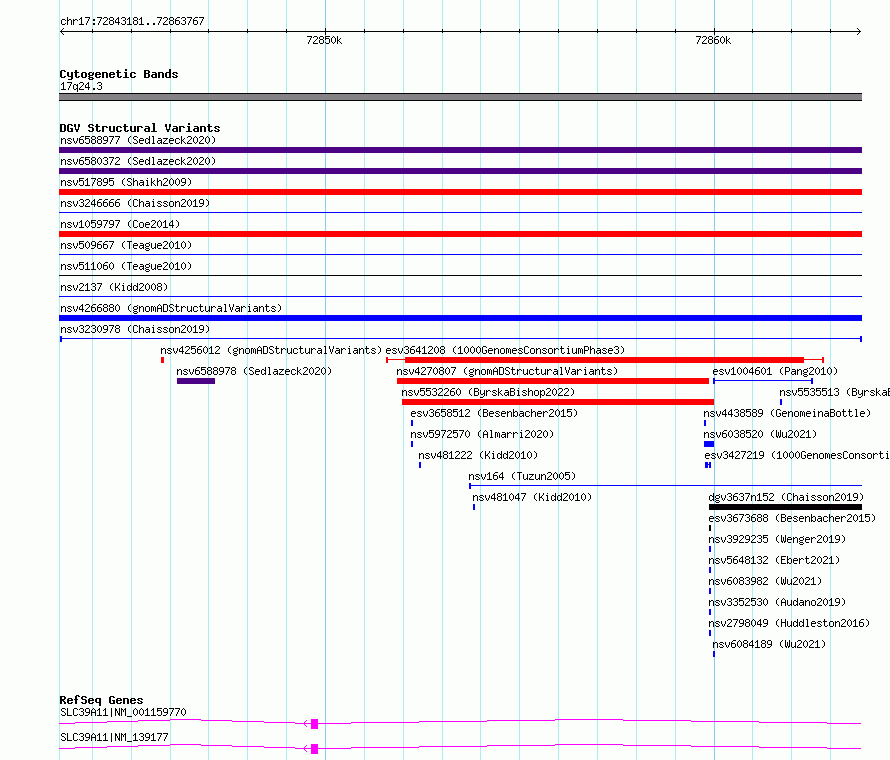Select nsv6083982 (Wu2021) label
Viewport: 890px width, 760px height.
[765, 581]
